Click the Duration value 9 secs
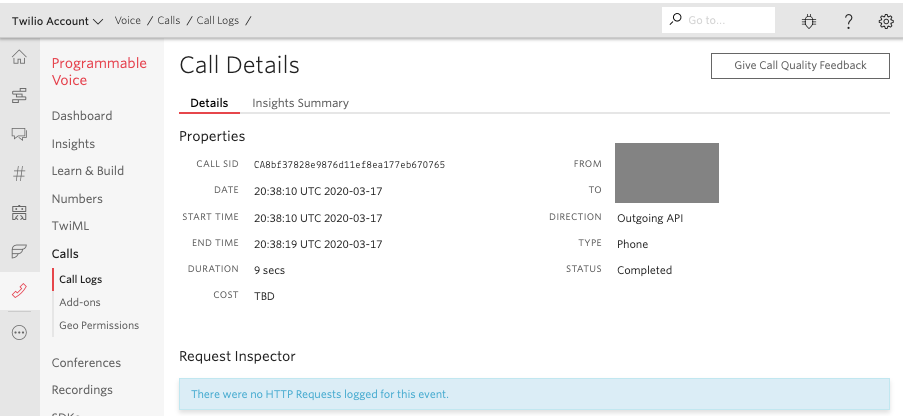Screen dimensions: 903x416 270,270
